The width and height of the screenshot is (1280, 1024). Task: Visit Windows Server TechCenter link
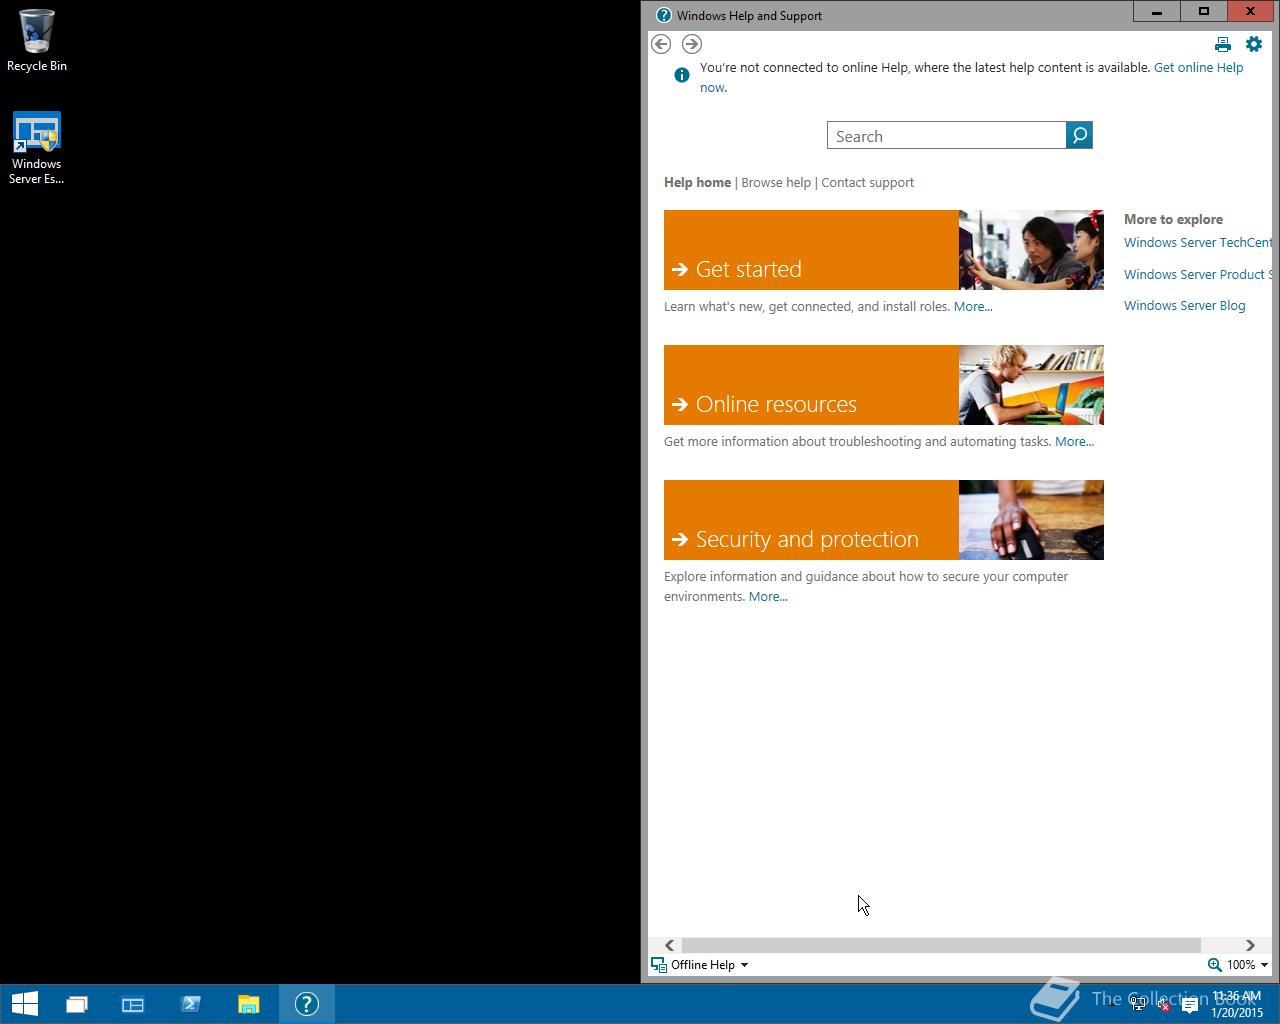click(1198, 242)
